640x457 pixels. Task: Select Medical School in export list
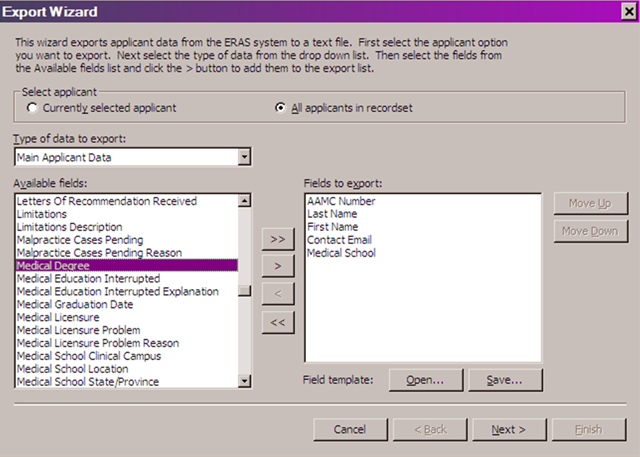[341, 253]
